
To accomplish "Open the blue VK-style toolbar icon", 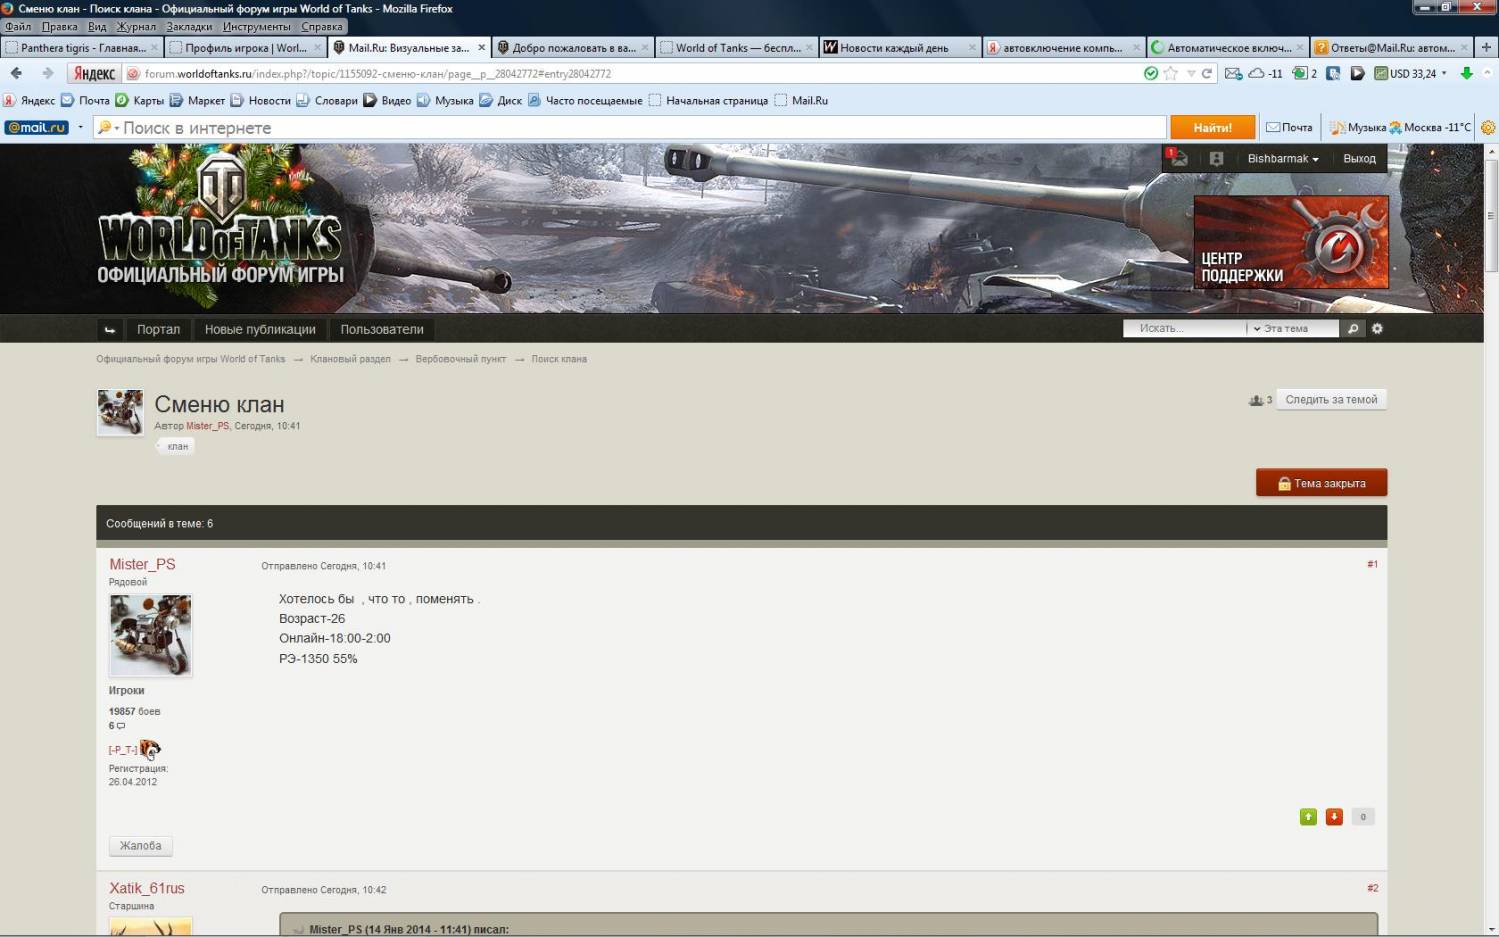I will (1333, 73).
